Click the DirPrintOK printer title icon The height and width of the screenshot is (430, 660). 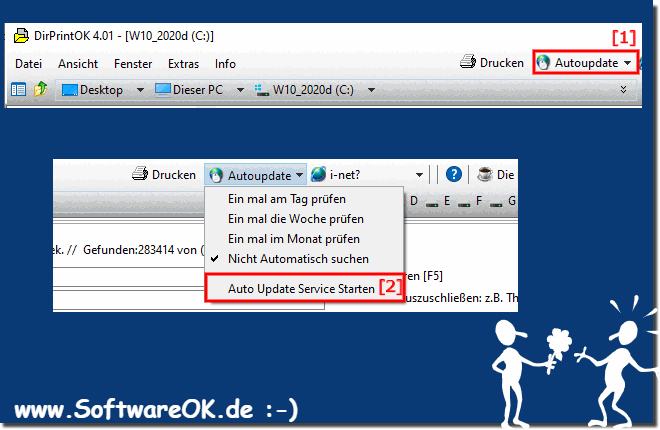[21, 36]
